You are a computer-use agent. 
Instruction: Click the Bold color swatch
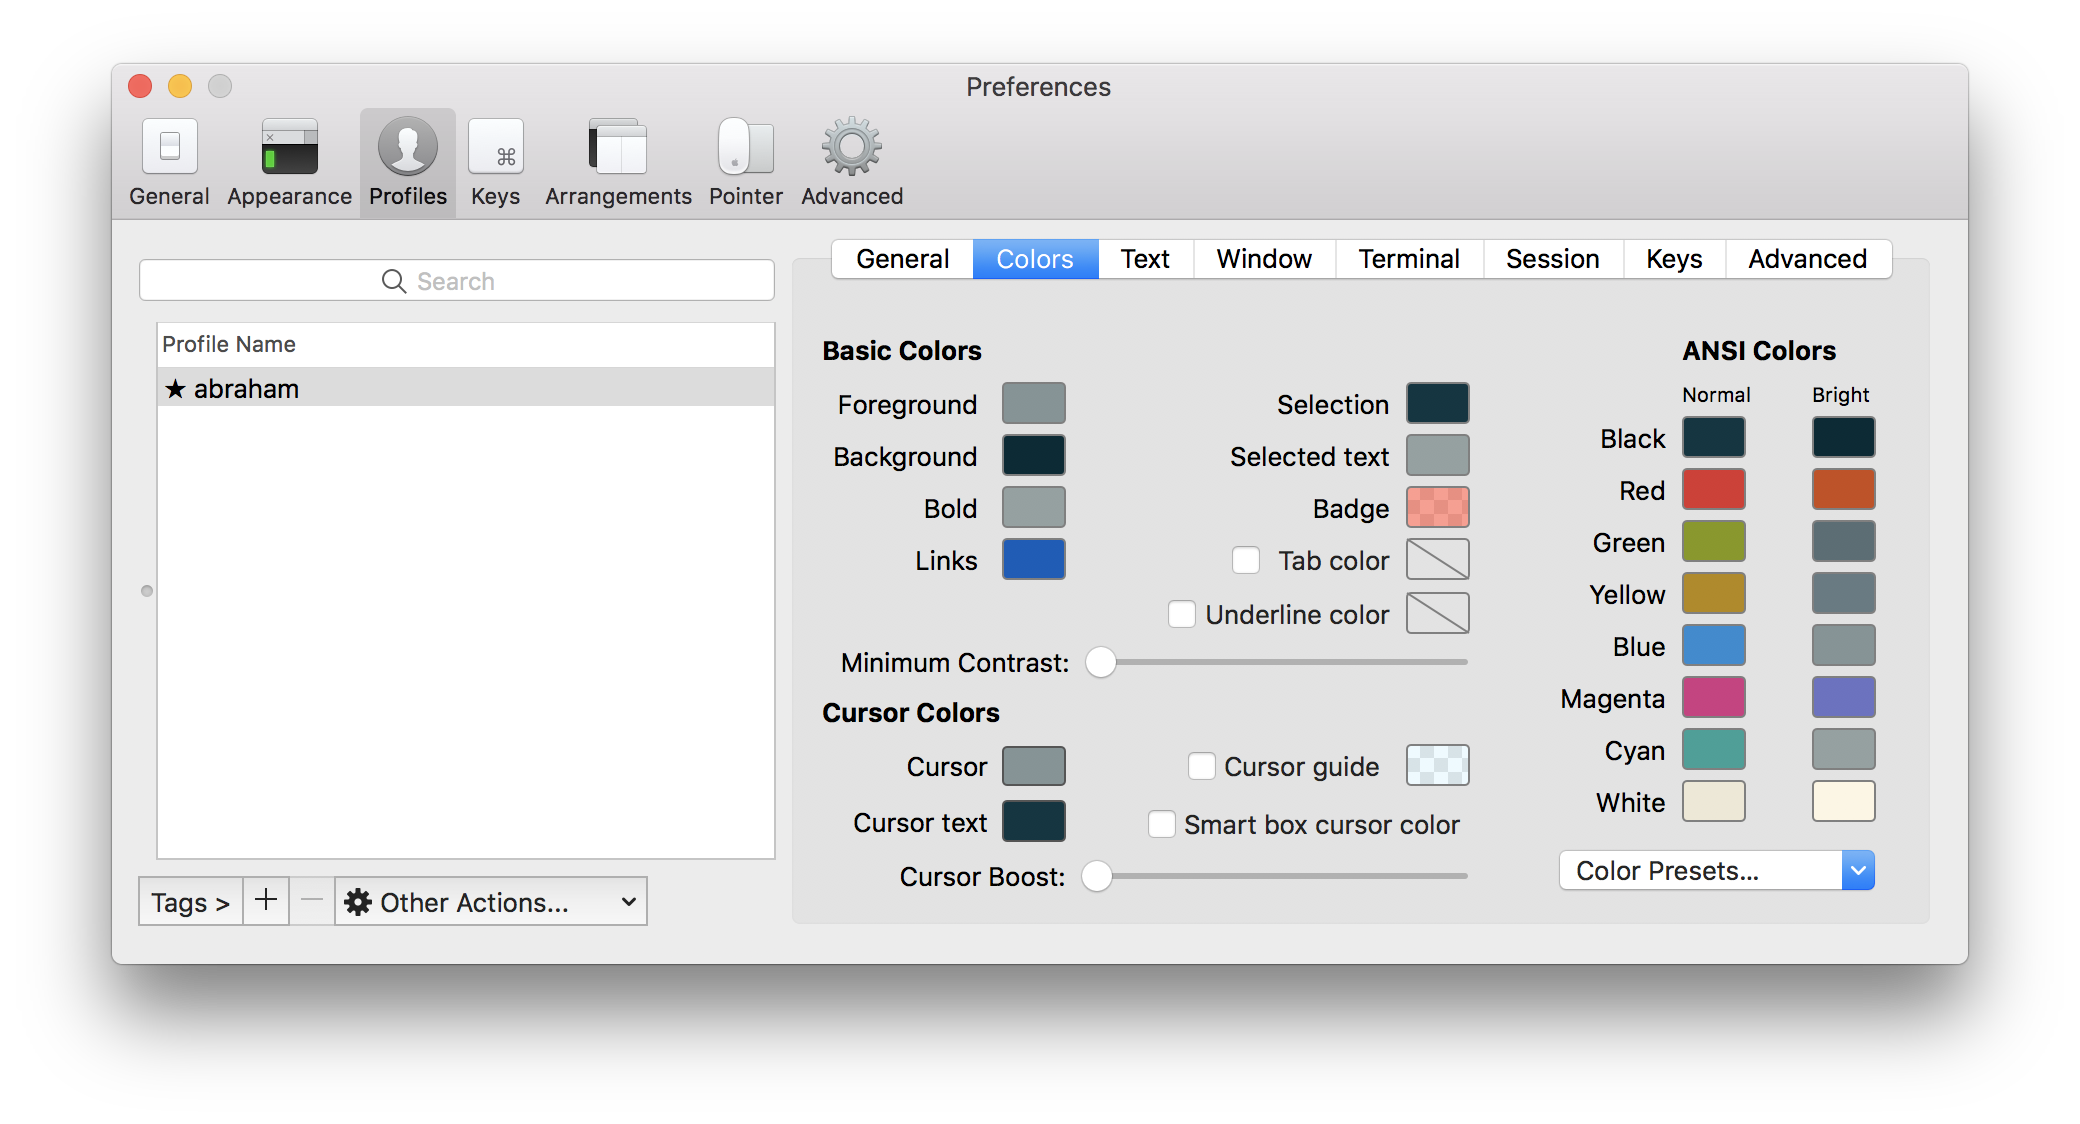point(1034,507)
